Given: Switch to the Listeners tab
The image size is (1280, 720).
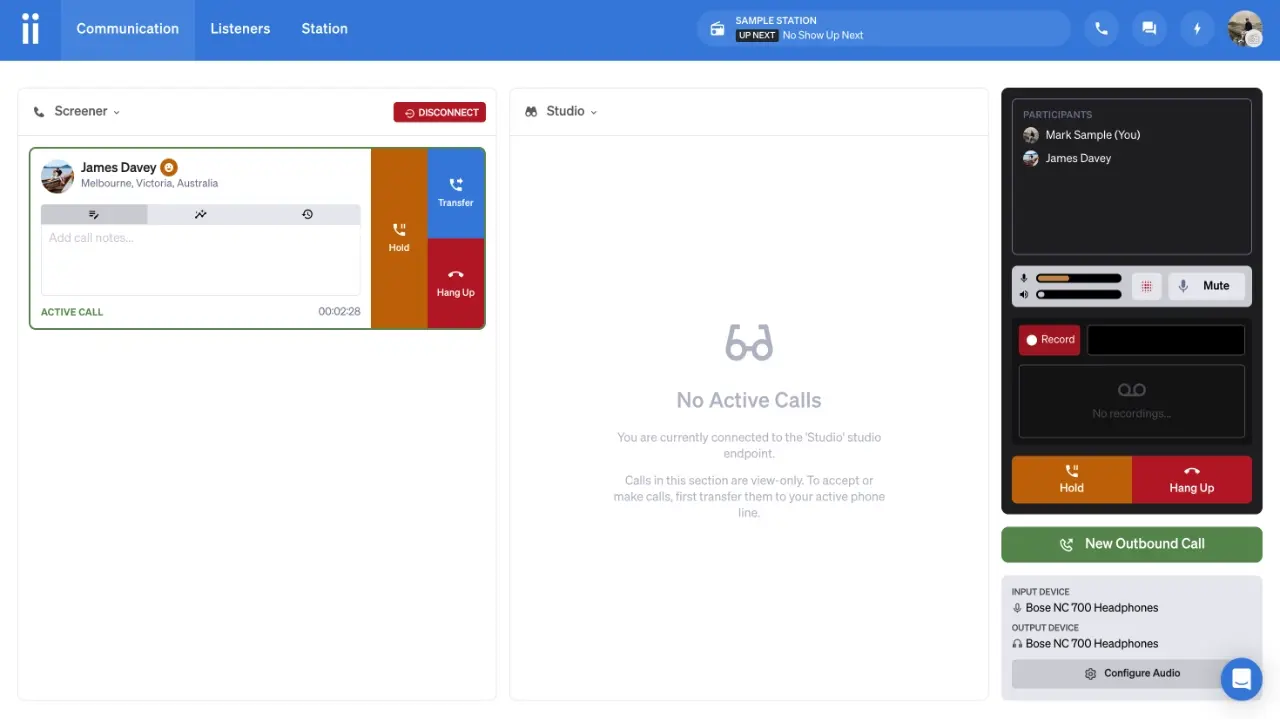Looking at the screenshot, I should coord(240,29).
